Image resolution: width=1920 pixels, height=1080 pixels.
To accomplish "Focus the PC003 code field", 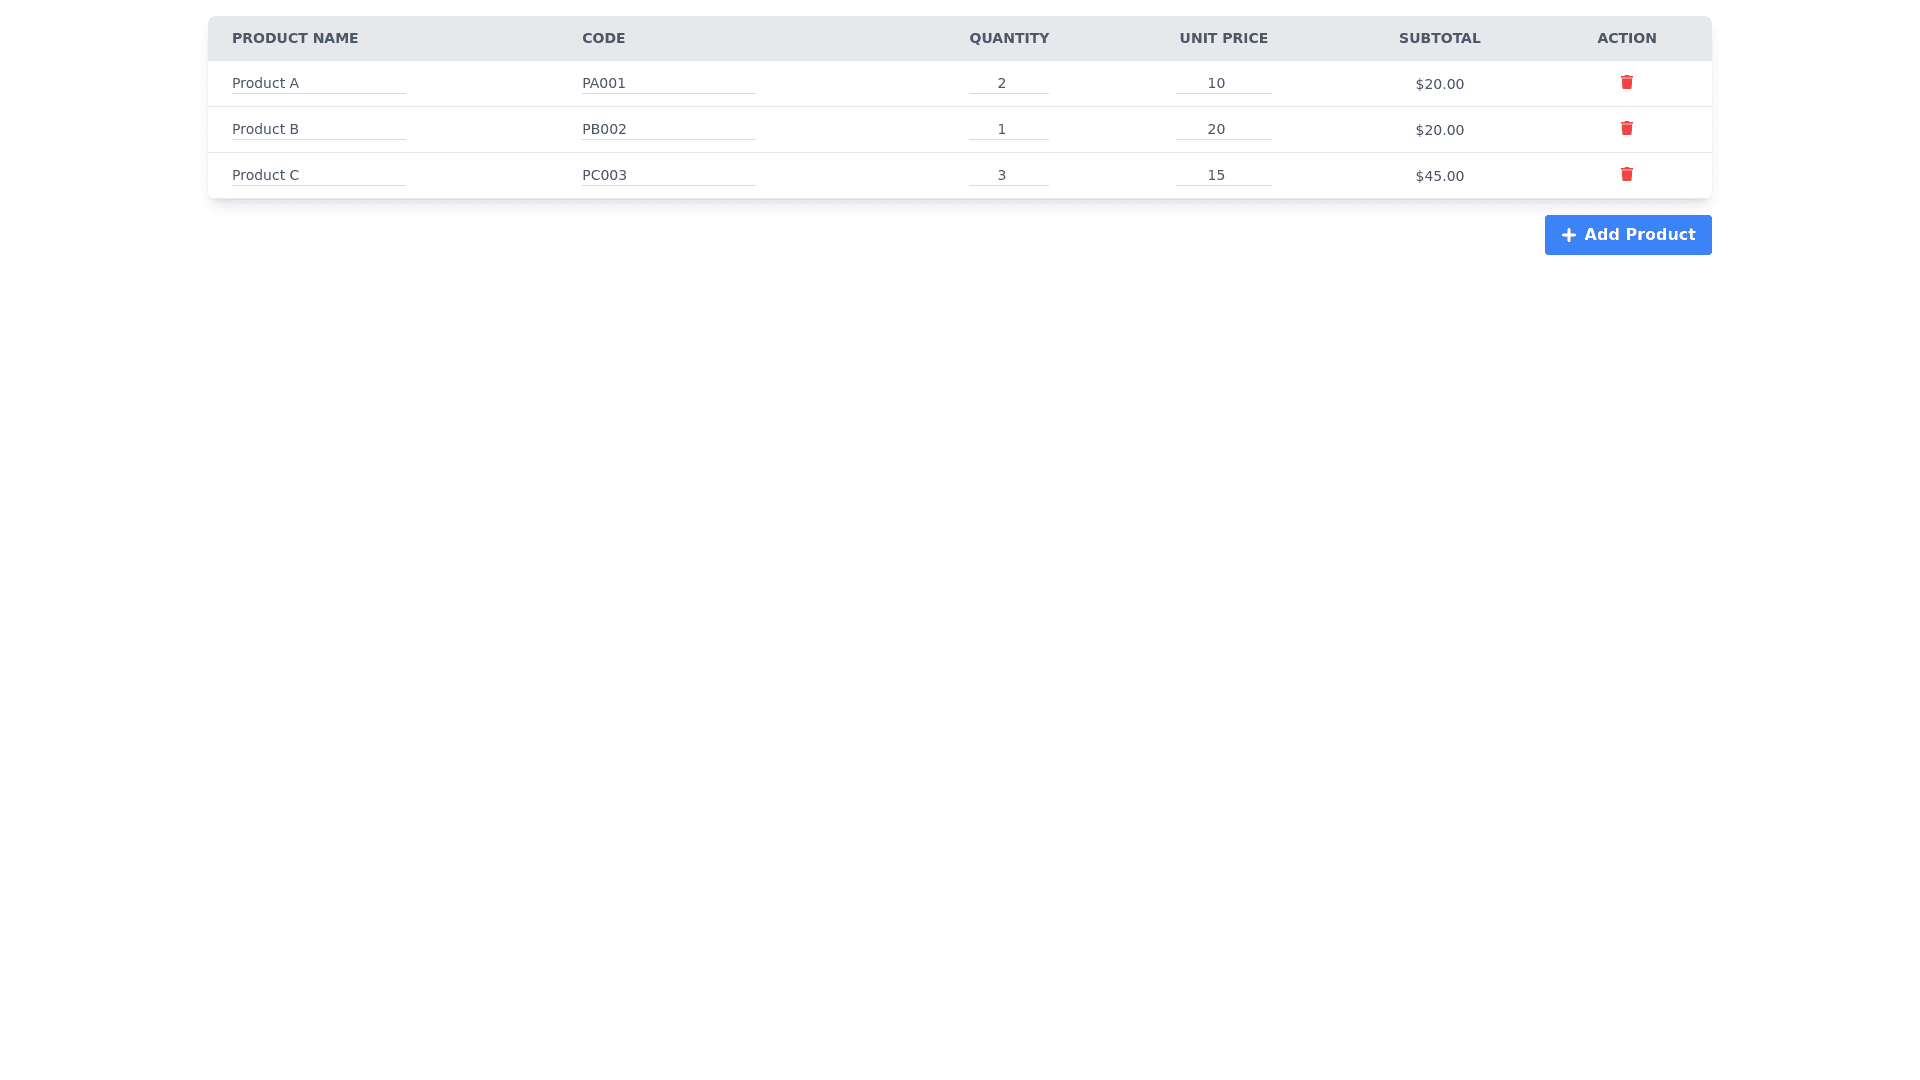I will point(668,175).
